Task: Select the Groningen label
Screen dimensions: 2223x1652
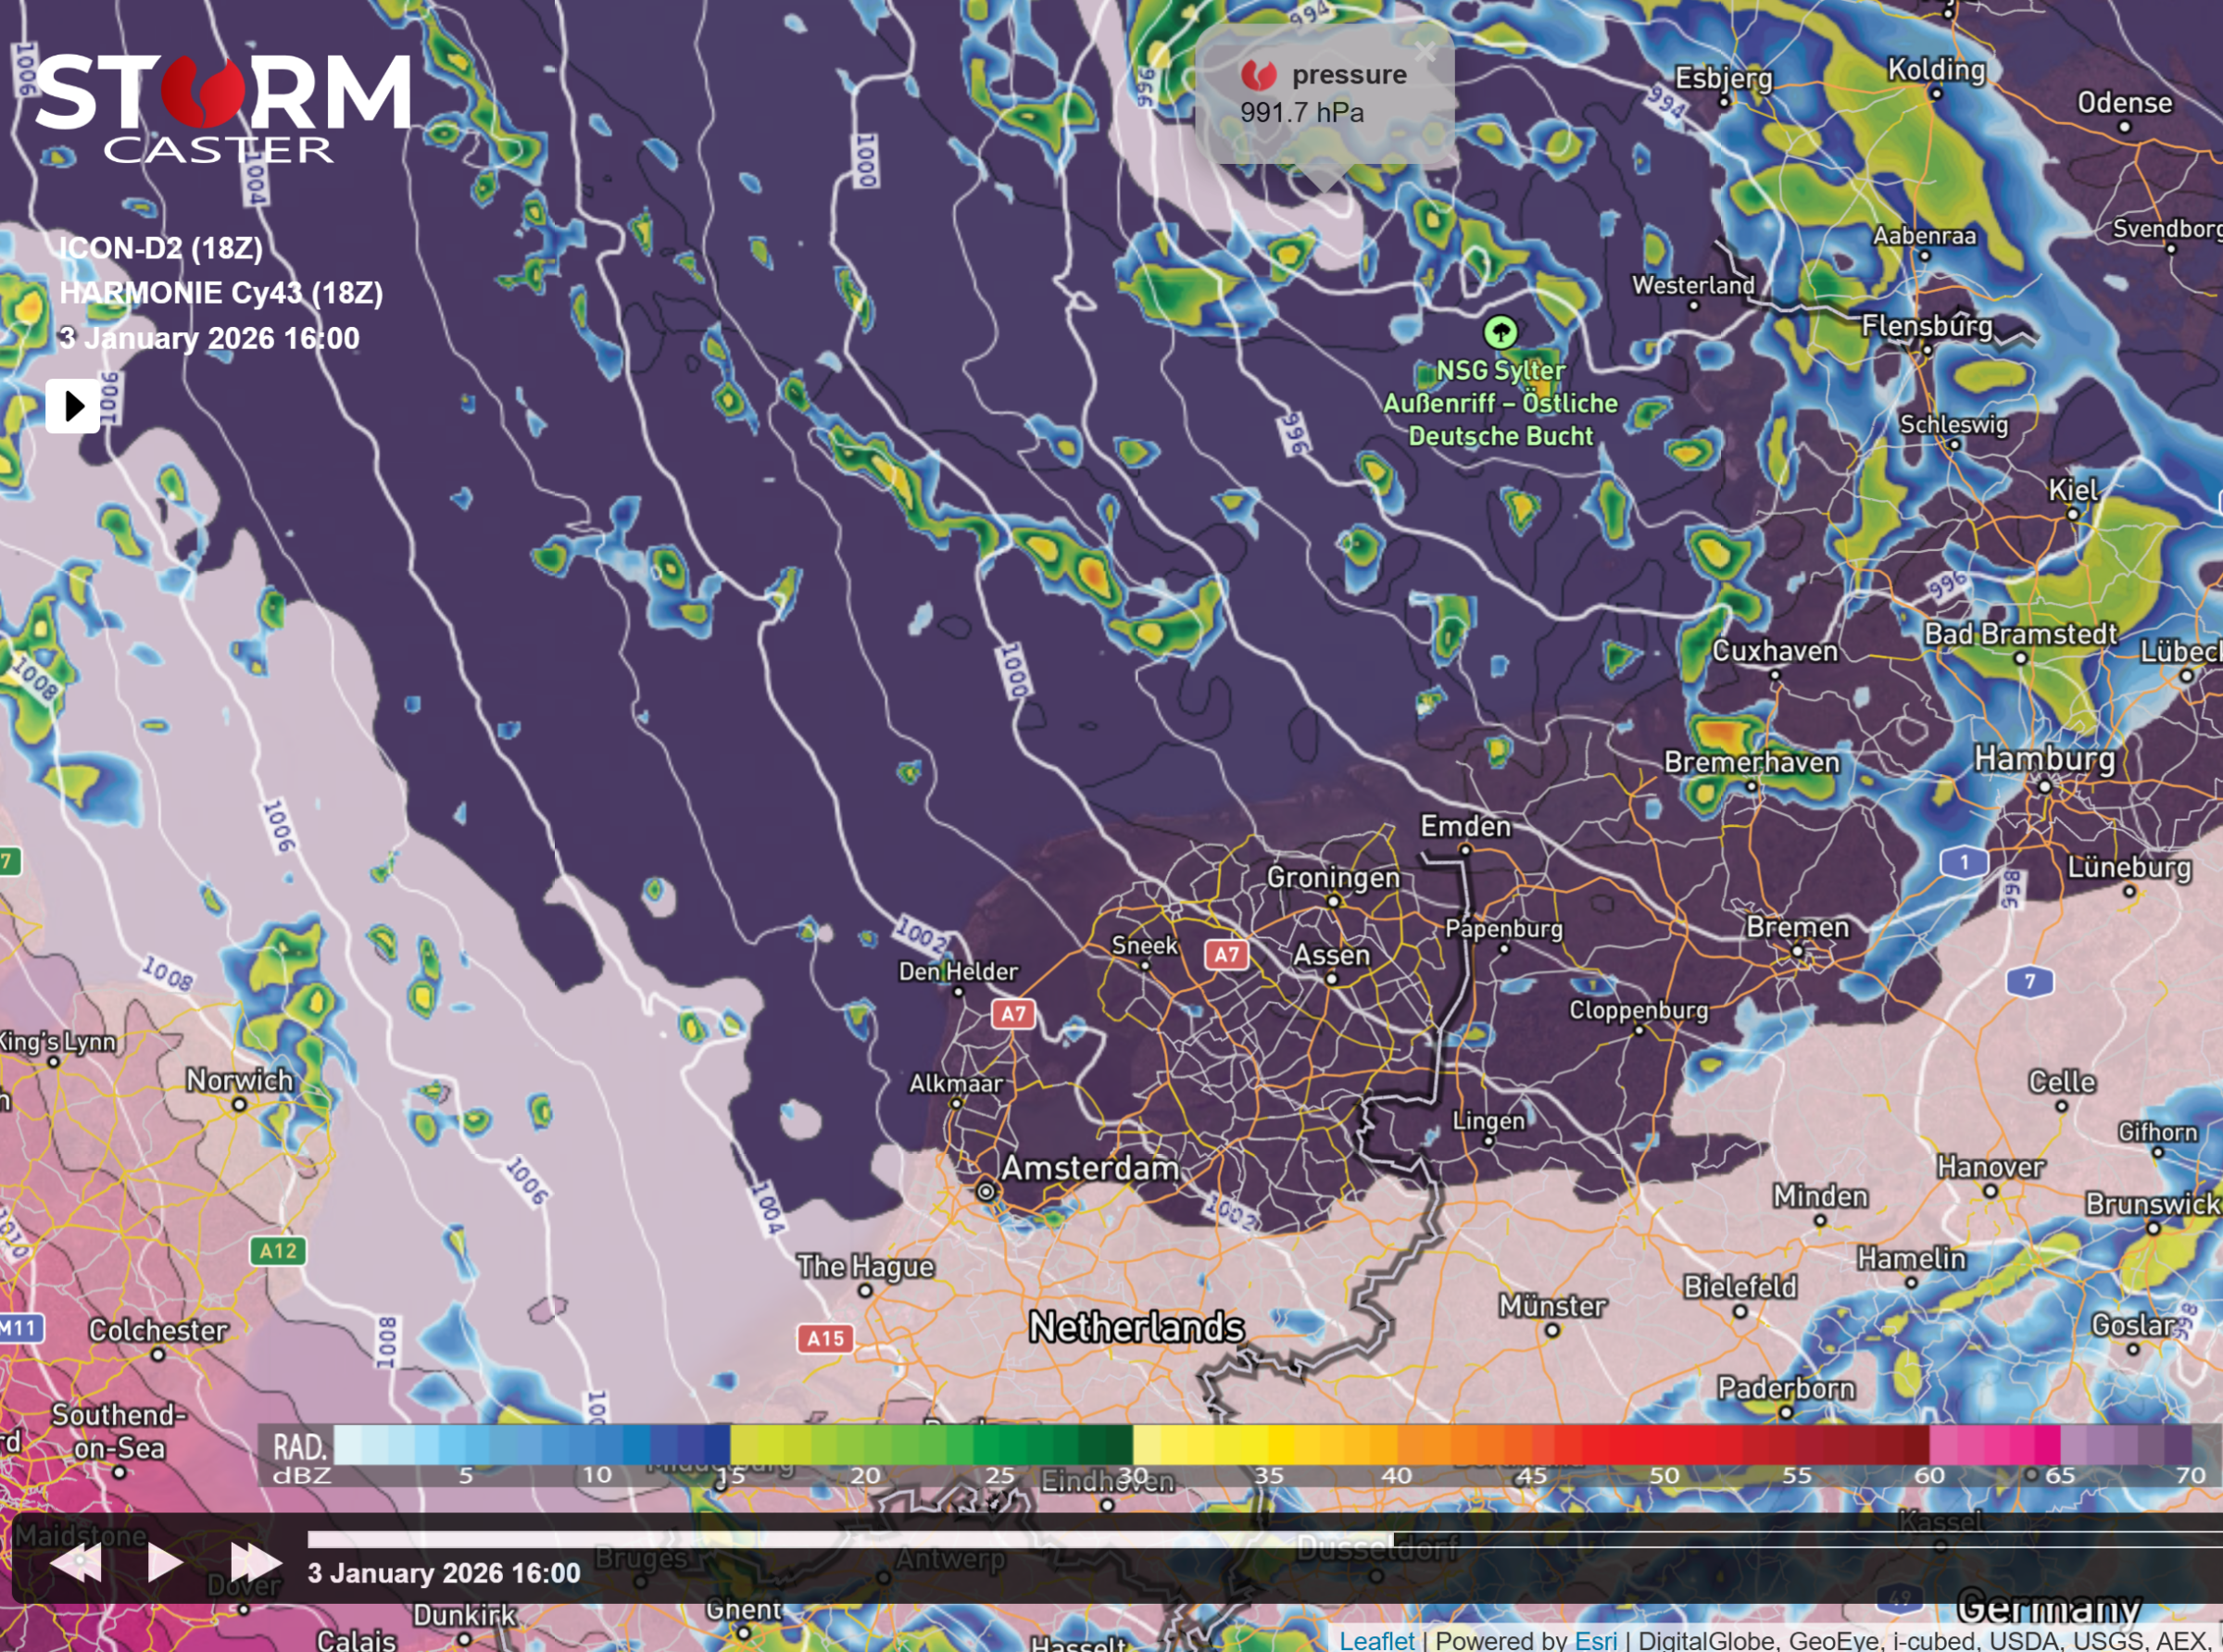Action: [x=1333, y=877]
